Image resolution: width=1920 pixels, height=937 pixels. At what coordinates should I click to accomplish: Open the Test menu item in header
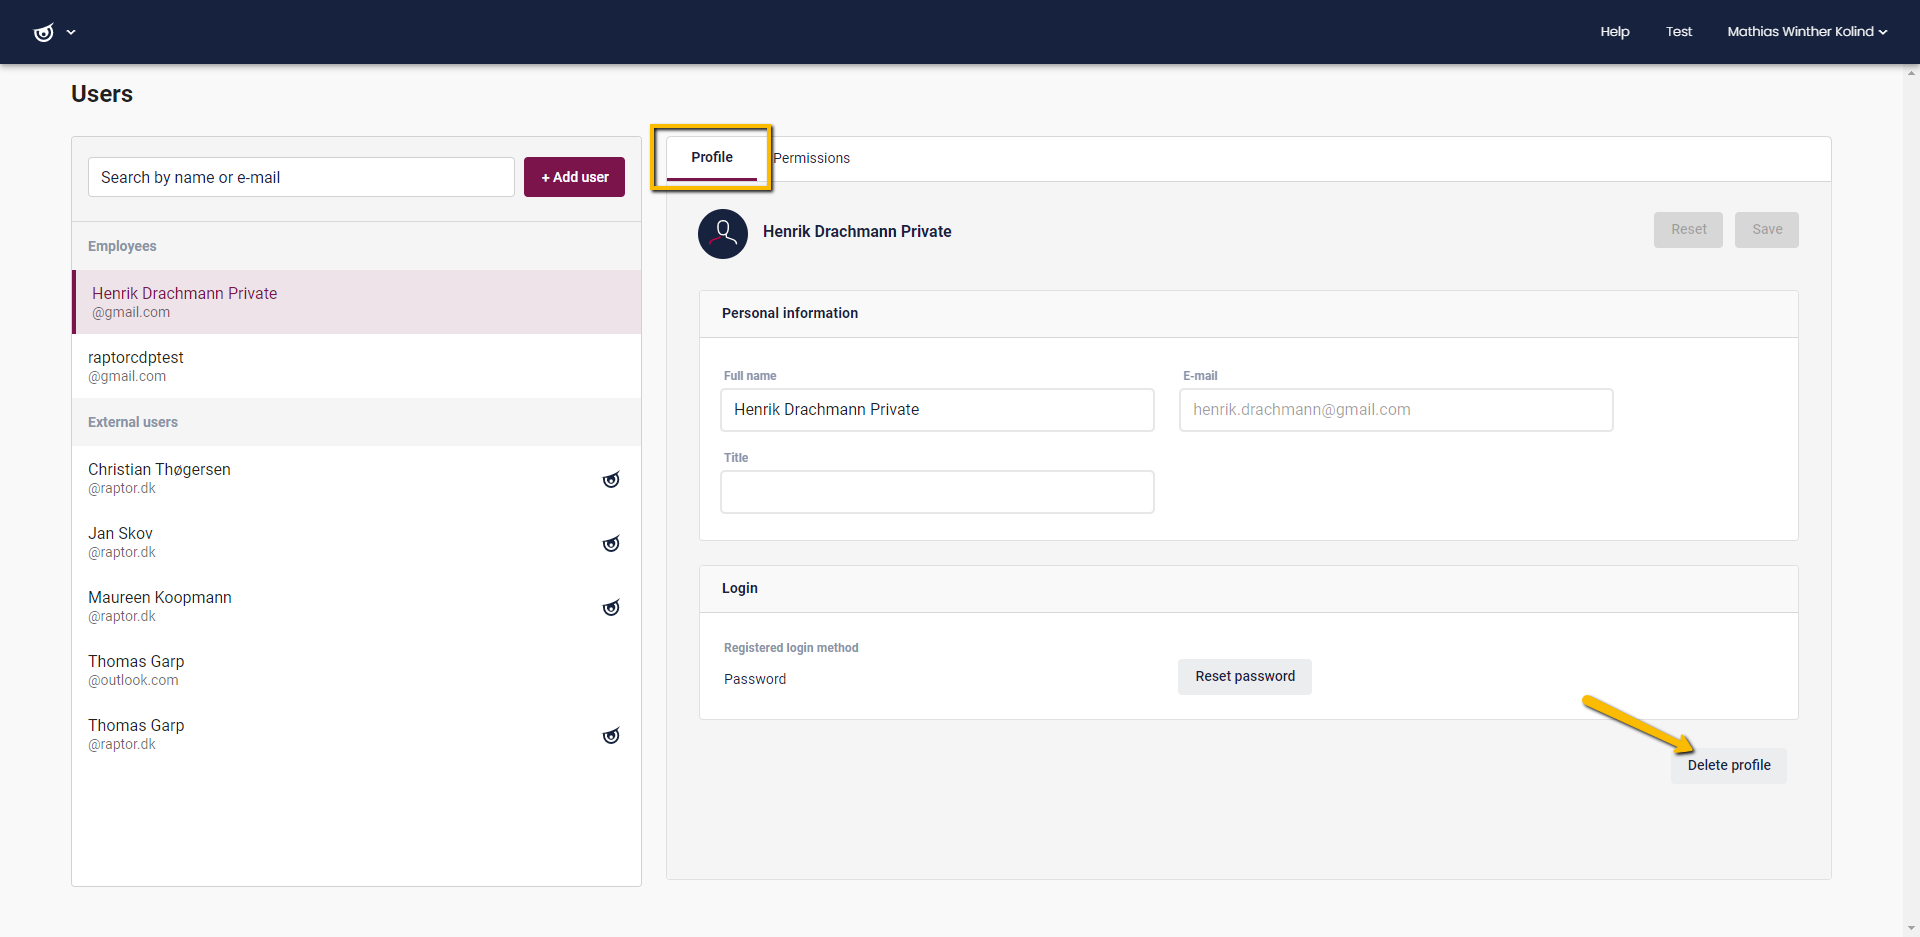point(1678,32)
